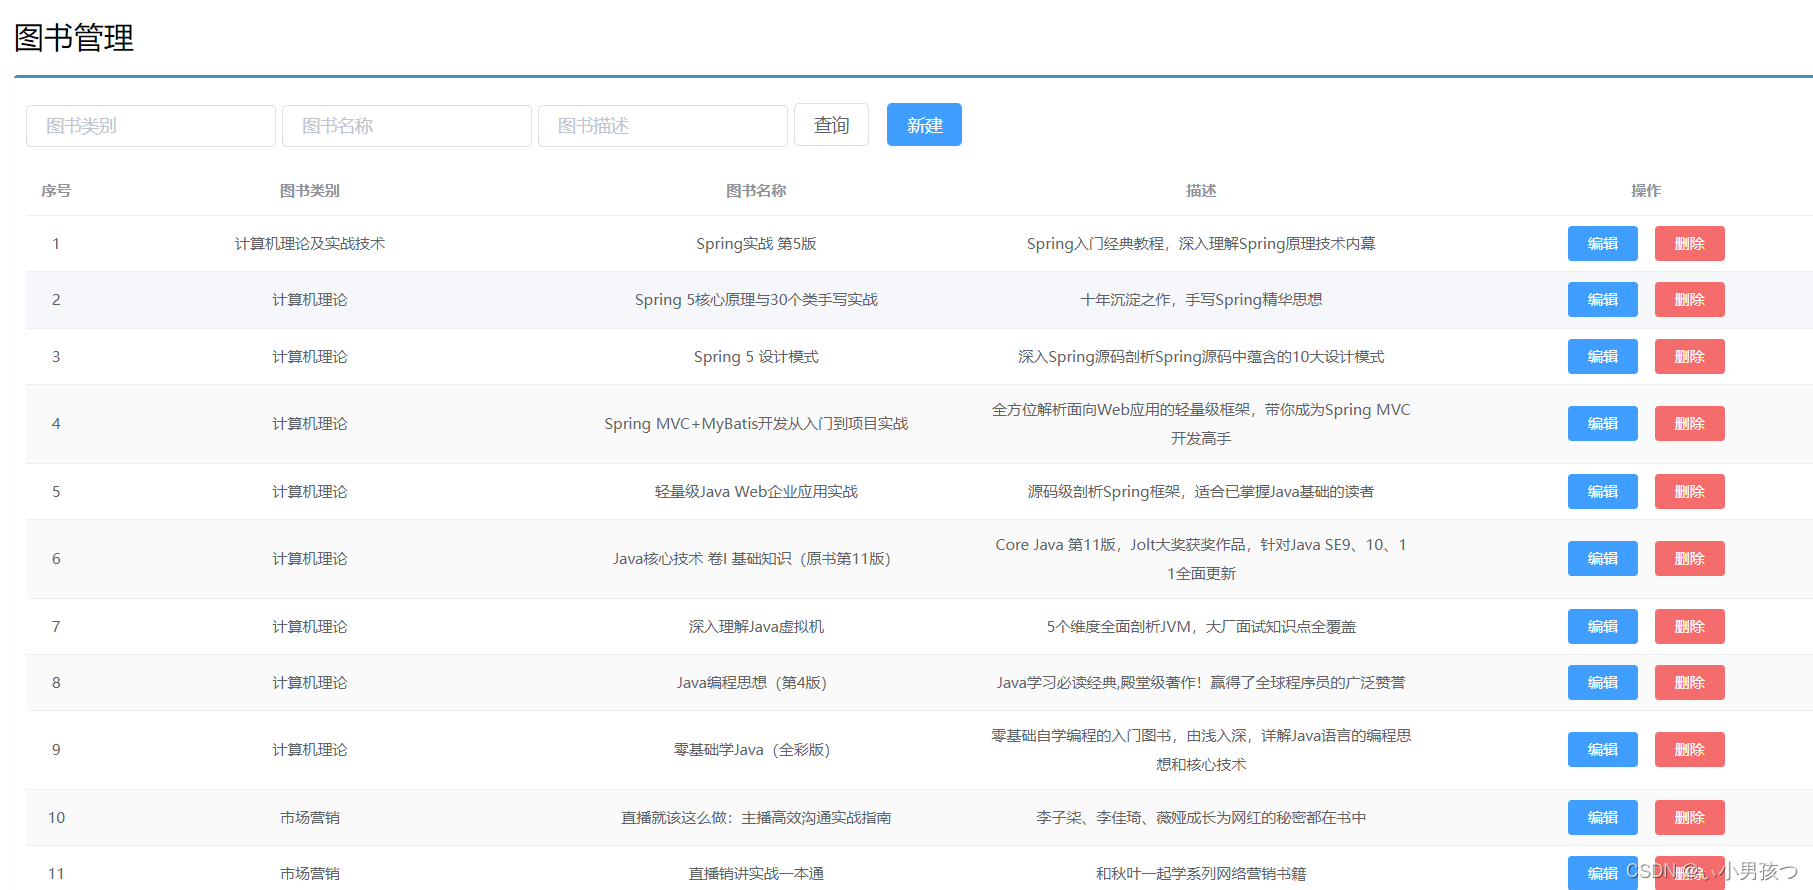
Task: Edit the Spring 5 设计模式 row
Action: pyautogui.click(x=1602, y=357)
